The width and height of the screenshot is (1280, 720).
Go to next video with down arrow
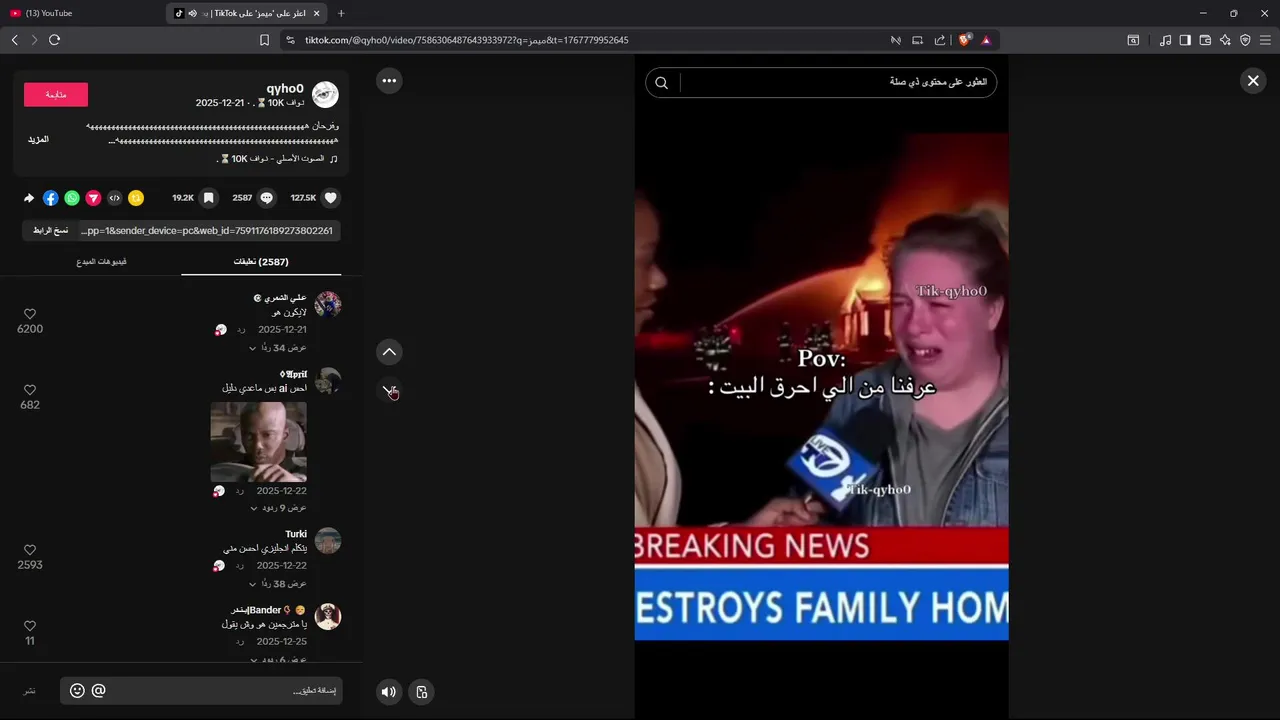coord(389,391)
